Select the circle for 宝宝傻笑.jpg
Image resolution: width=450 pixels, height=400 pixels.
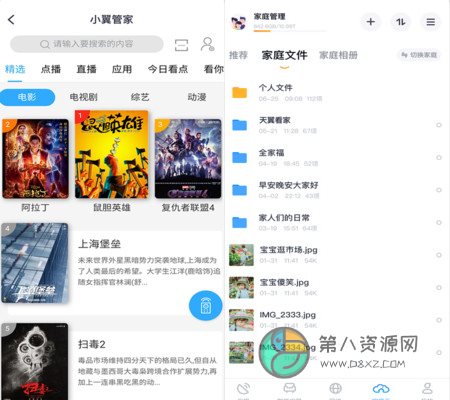[x=439, y=287]
